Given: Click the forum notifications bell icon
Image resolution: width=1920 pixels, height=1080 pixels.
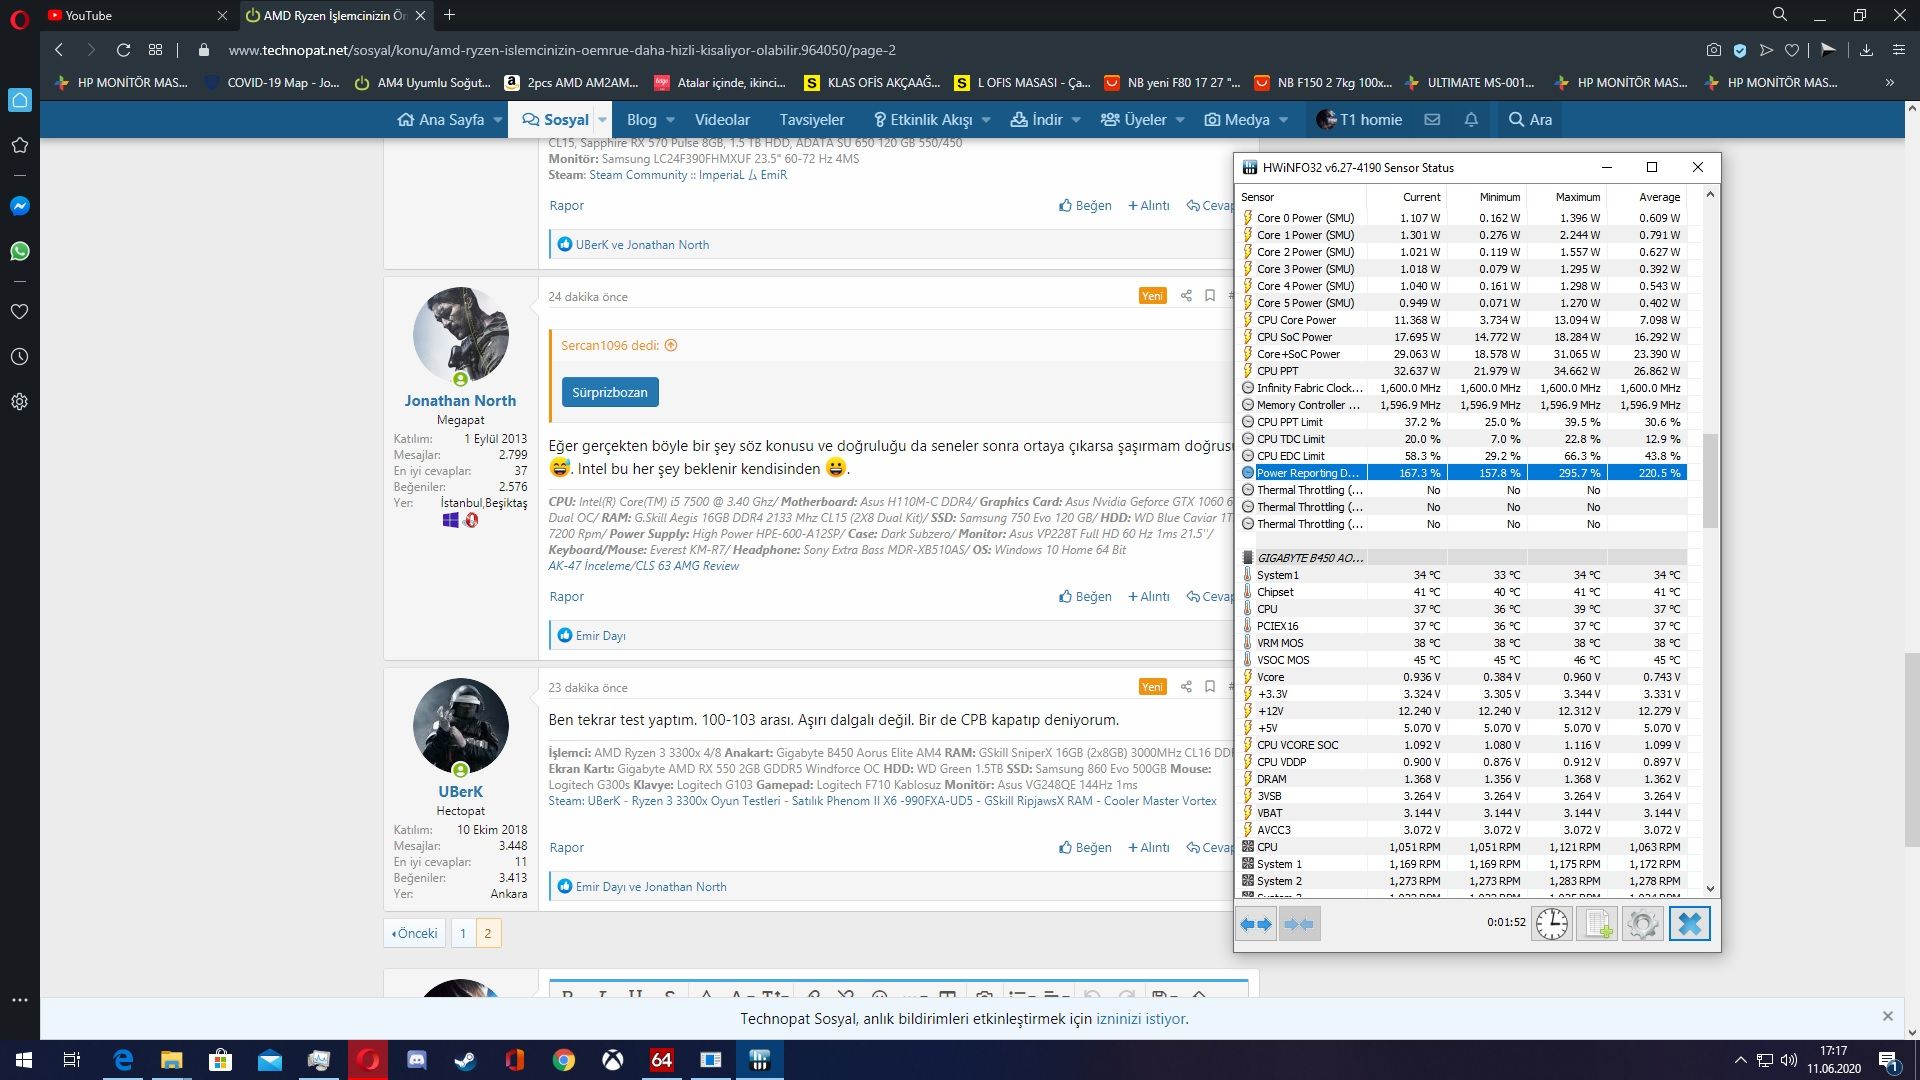Looking at the screenshot, I should [1471, 119].
